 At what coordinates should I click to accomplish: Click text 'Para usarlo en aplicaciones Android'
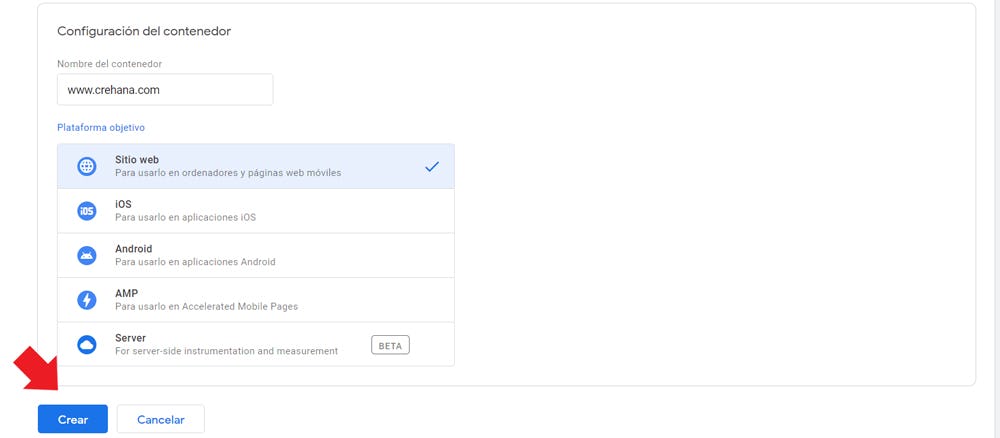(x=195, y=262)
